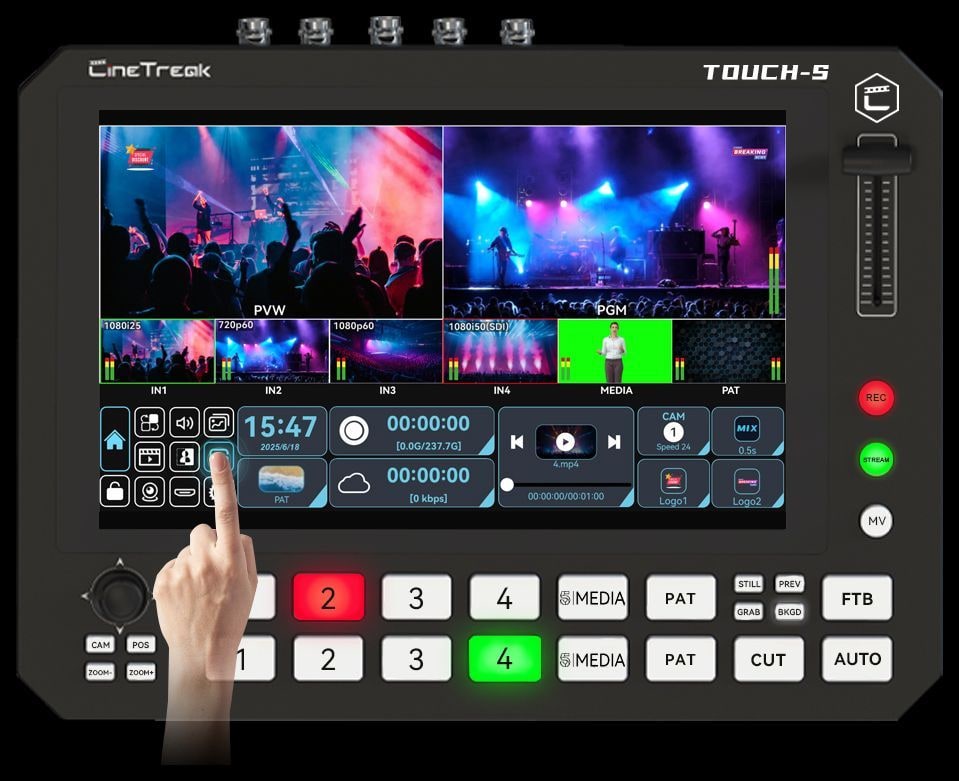Select the green-screen MEDIA source thumbnail
This screenshot has height=781, width=959.
615,352
